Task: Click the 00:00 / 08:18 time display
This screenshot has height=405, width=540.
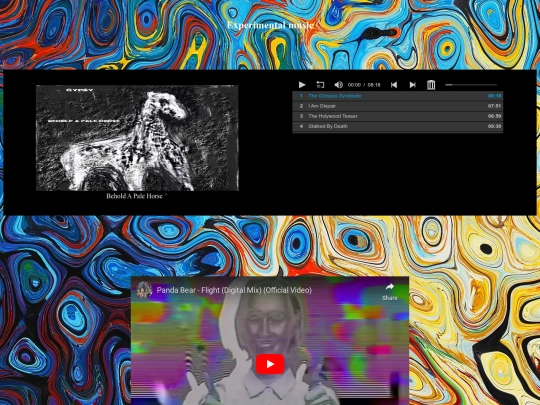Action: coord(364,85)
